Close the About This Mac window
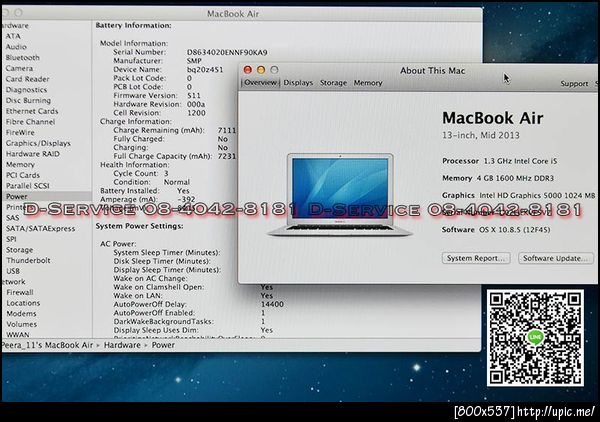 [x=248, y=70]
